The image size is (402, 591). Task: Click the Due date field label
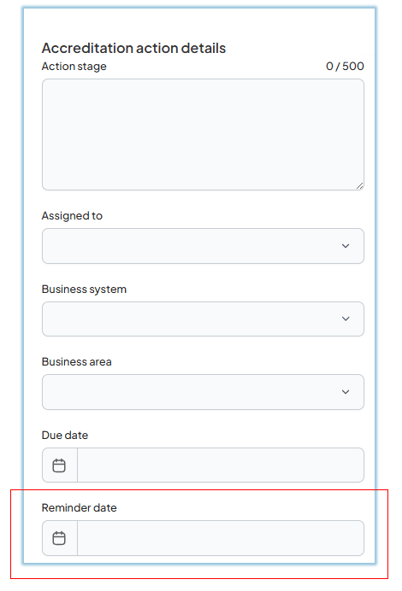(65, 435)
